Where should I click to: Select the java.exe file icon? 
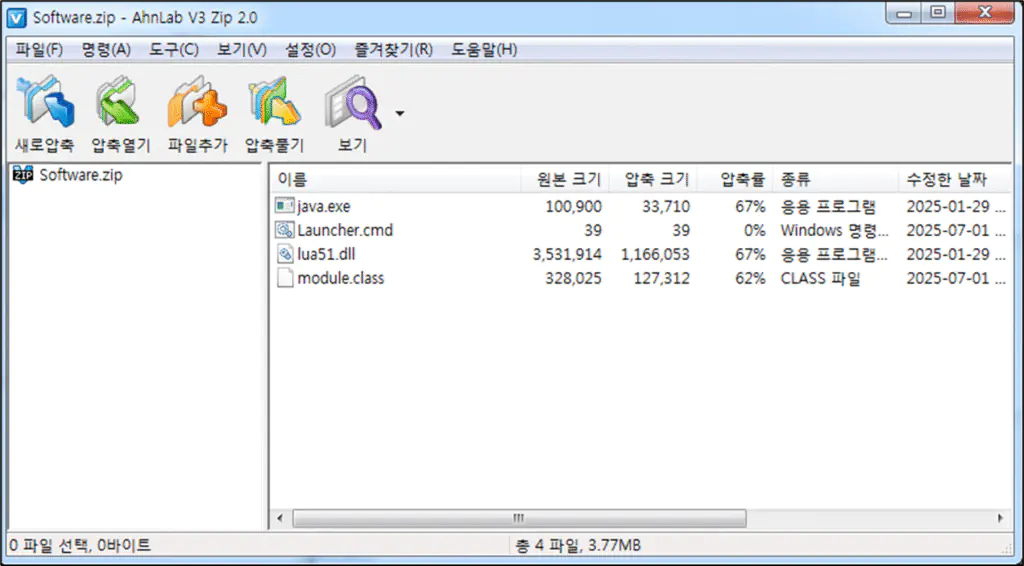[x=285, y=206]
